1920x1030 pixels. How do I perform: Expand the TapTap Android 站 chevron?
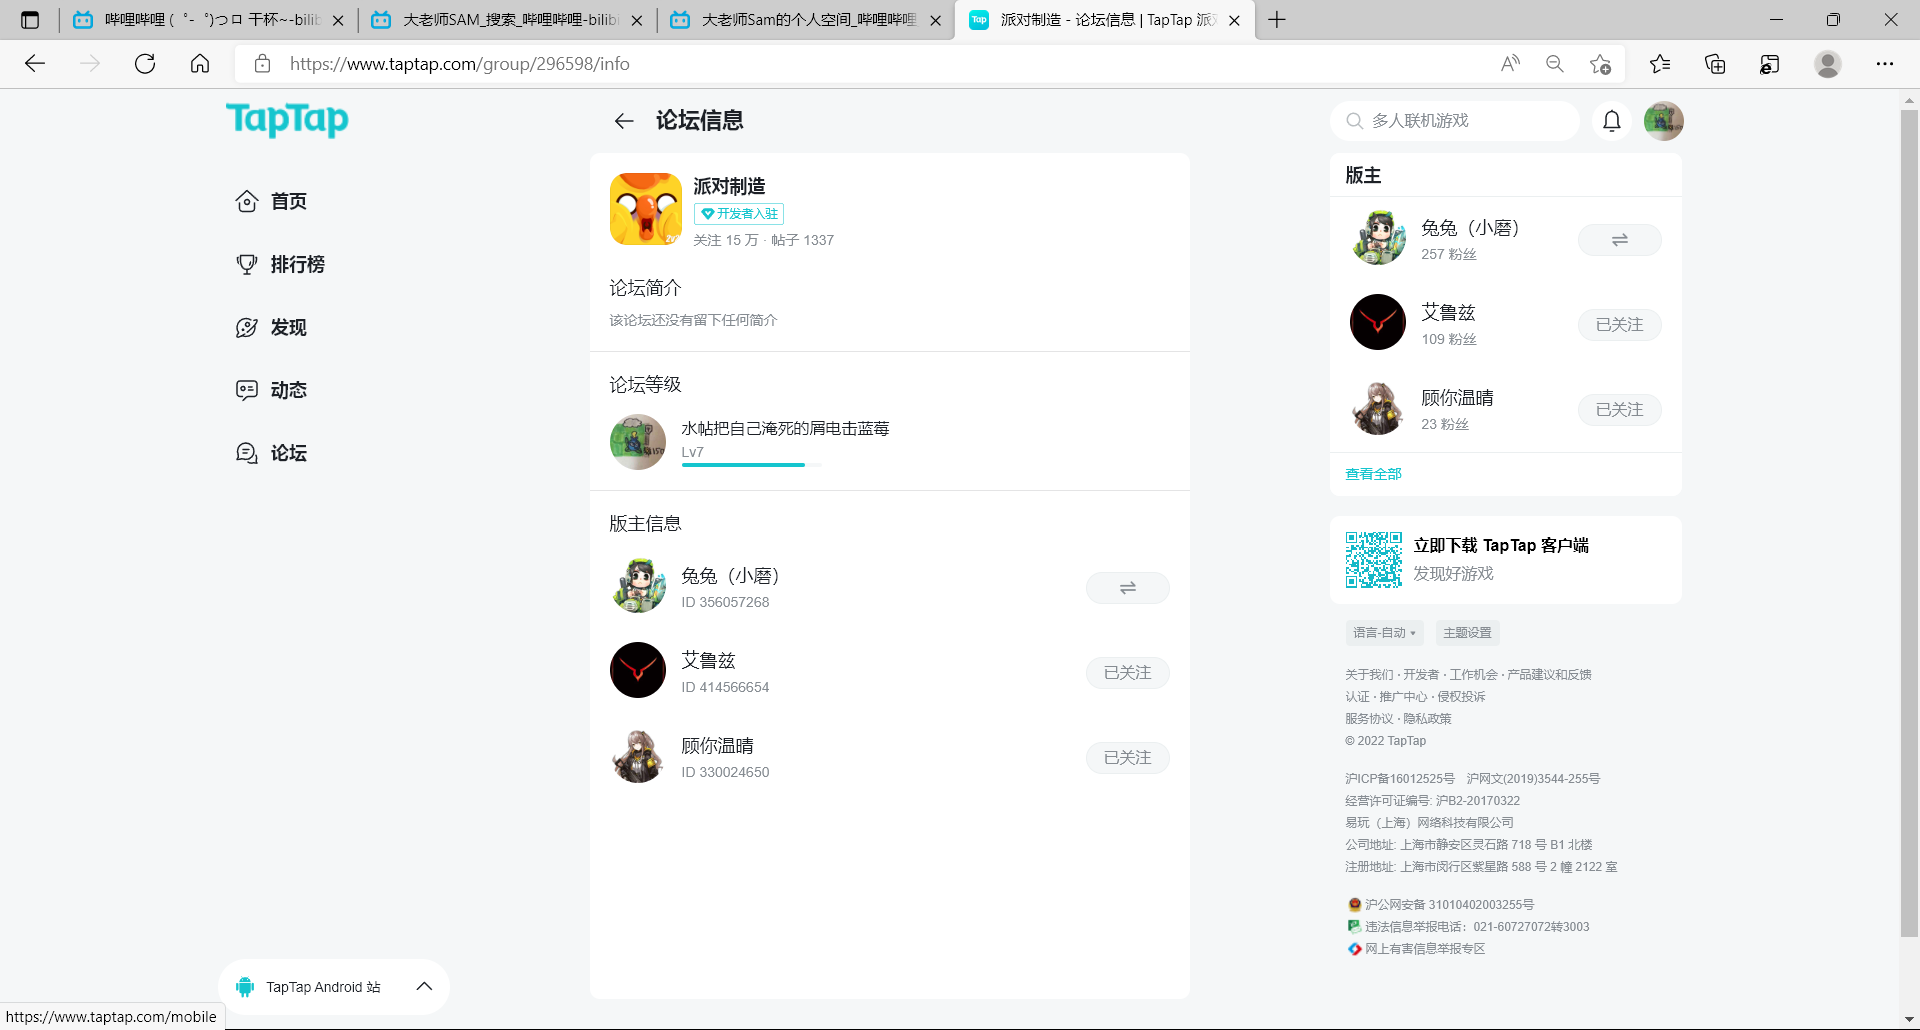(424, 986)
